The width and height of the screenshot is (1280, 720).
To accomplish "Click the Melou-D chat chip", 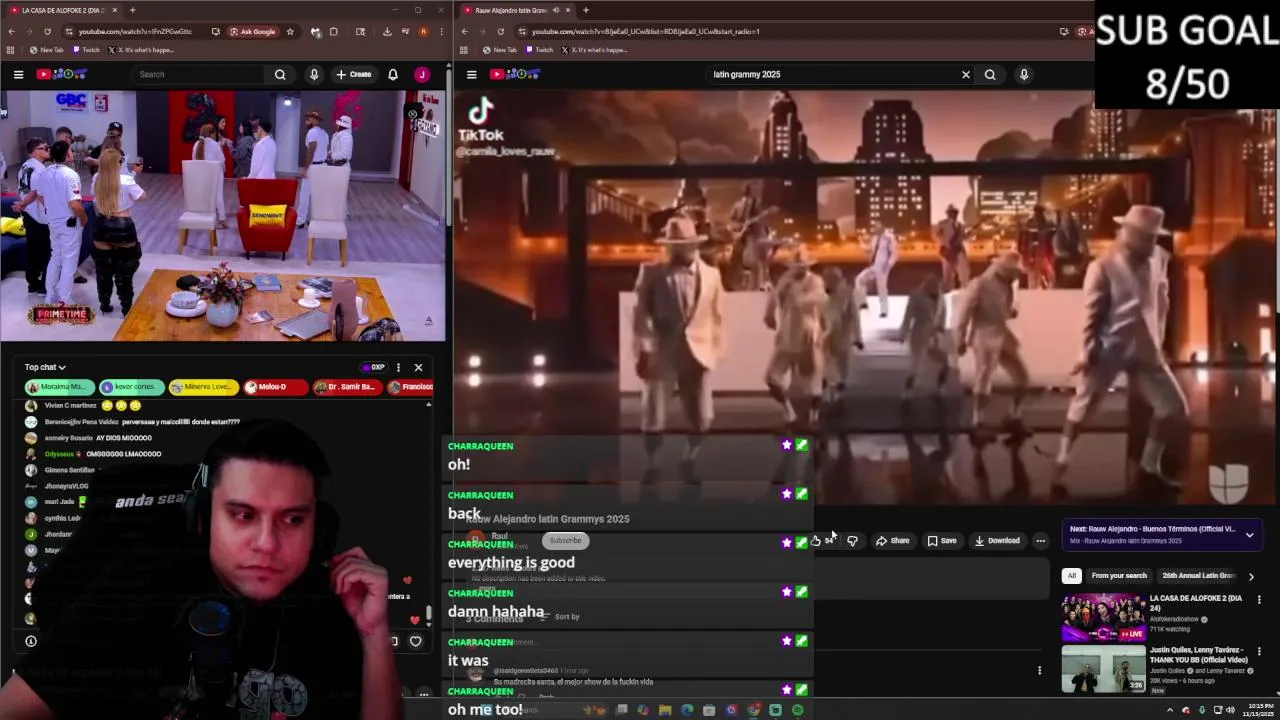I will [x=274, y=387].
